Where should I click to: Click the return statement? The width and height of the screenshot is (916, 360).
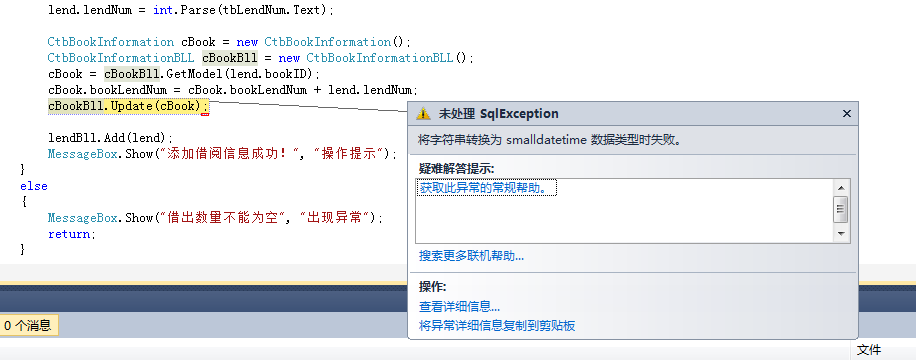(71, 234)
